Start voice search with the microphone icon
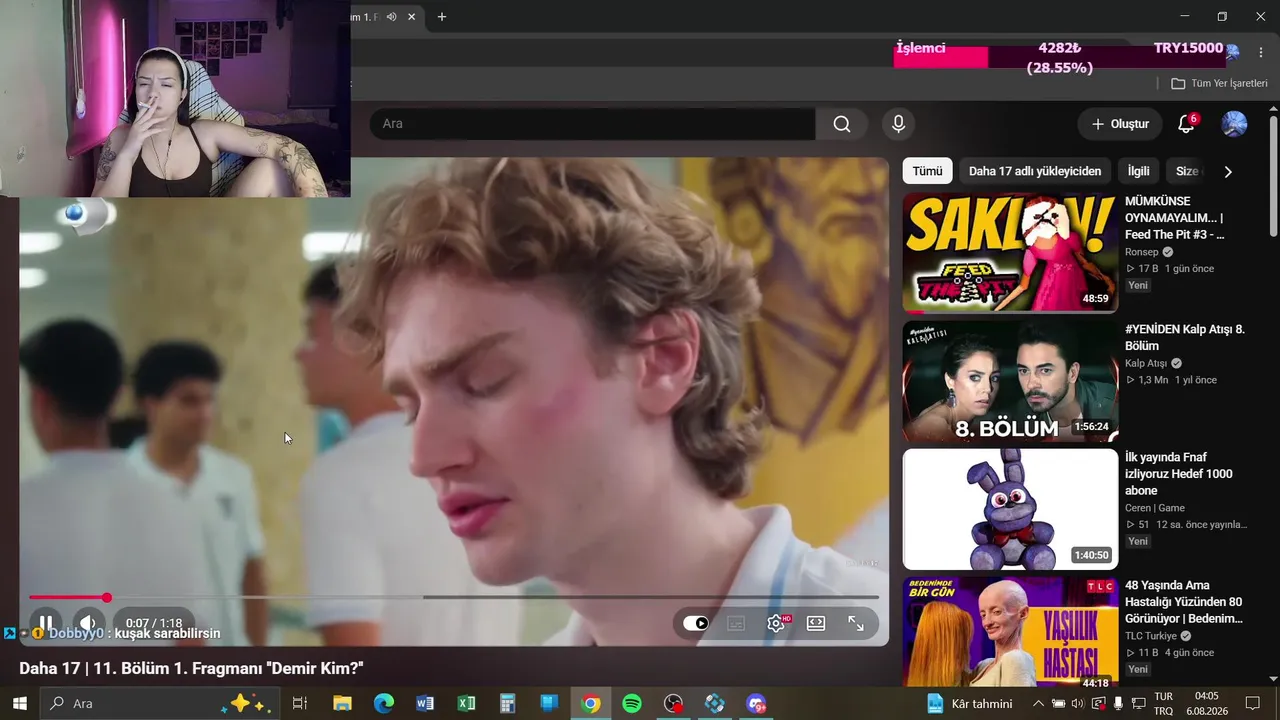The image size is (1280, 720). pyautogui.click(x=898, y=124)
